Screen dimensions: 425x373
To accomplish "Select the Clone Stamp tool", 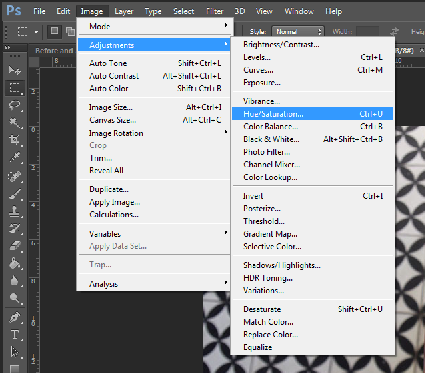I will coord(14,211).
